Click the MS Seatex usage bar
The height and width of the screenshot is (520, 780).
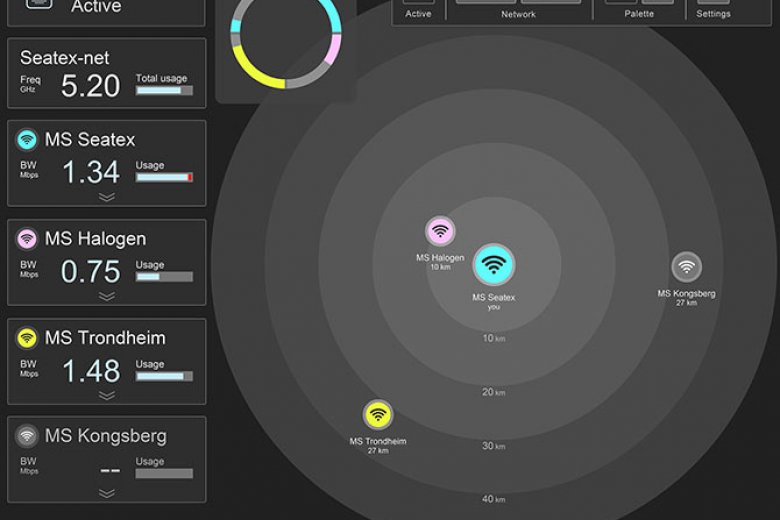pyautogui.click(x=164, y=177)
